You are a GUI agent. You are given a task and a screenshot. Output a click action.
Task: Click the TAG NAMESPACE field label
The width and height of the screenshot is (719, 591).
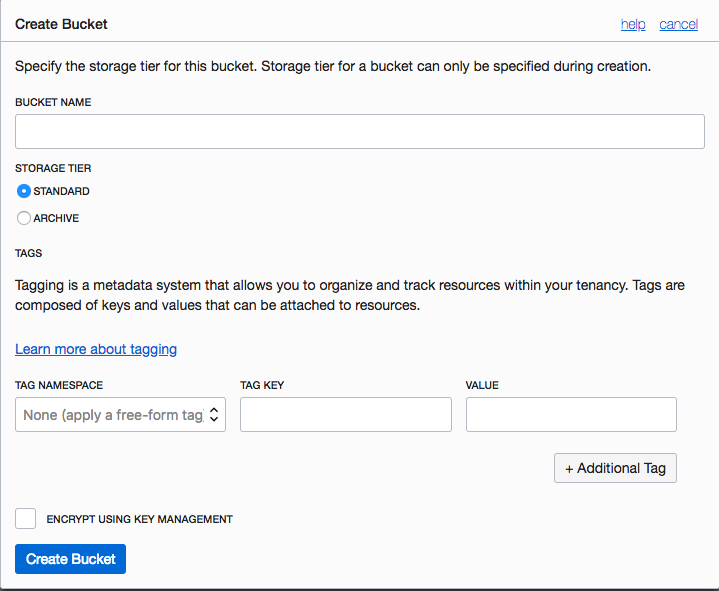pyautogui.click(x=59, y=385)
